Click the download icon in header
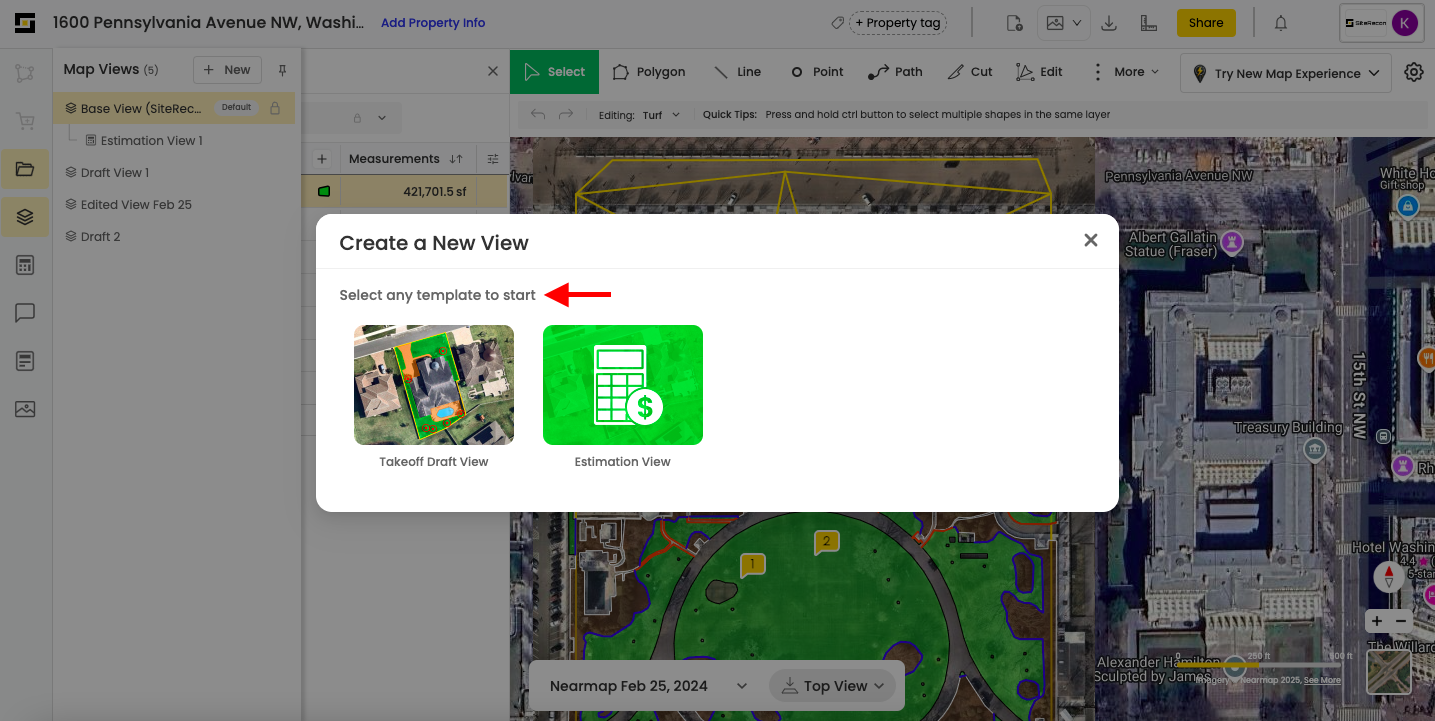This screenshot has width=1435, height=721. point(1108,23)
